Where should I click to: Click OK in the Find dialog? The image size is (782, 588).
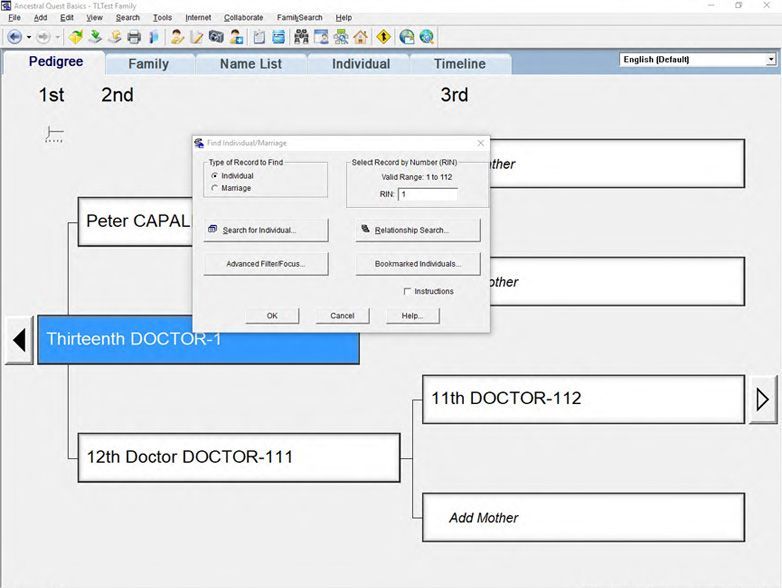[x=272, y=316]
